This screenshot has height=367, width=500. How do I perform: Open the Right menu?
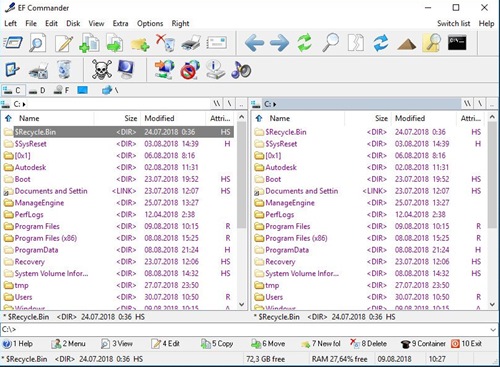coord(180,23)
